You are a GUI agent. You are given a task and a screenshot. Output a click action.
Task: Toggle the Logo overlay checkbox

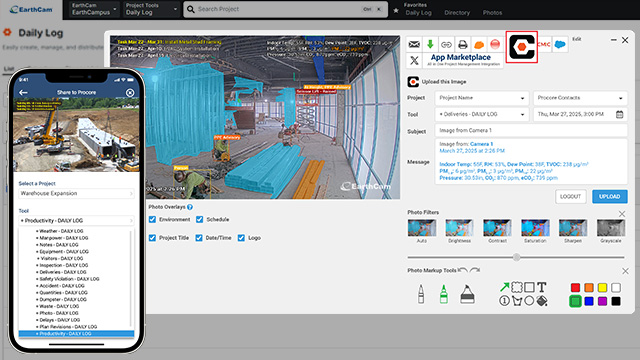click(241, 238)
